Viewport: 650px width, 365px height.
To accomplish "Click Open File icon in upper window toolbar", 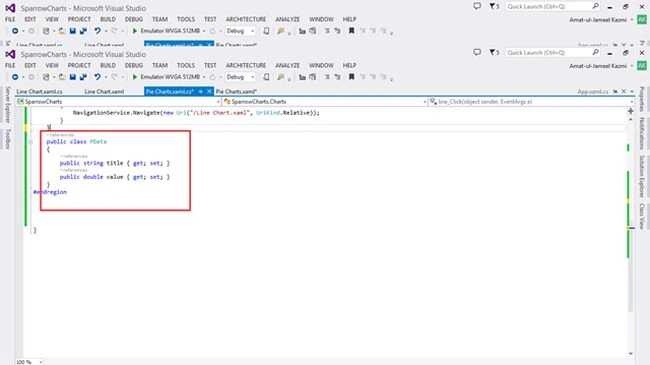I will point(62,31).
